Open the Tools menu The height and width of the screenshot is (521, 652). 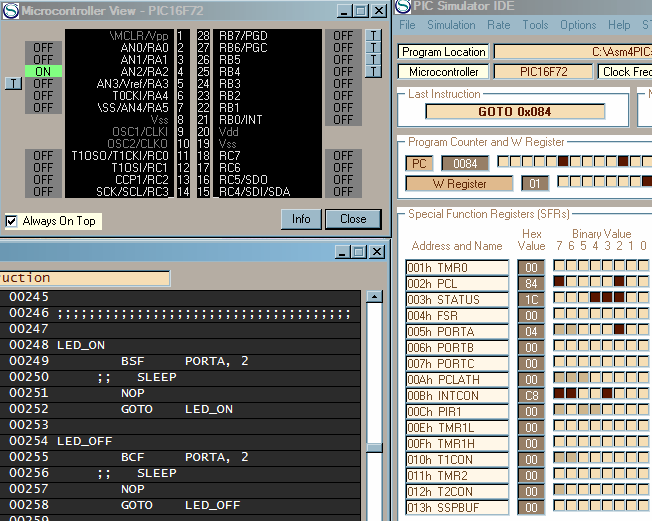click(535, 25)
